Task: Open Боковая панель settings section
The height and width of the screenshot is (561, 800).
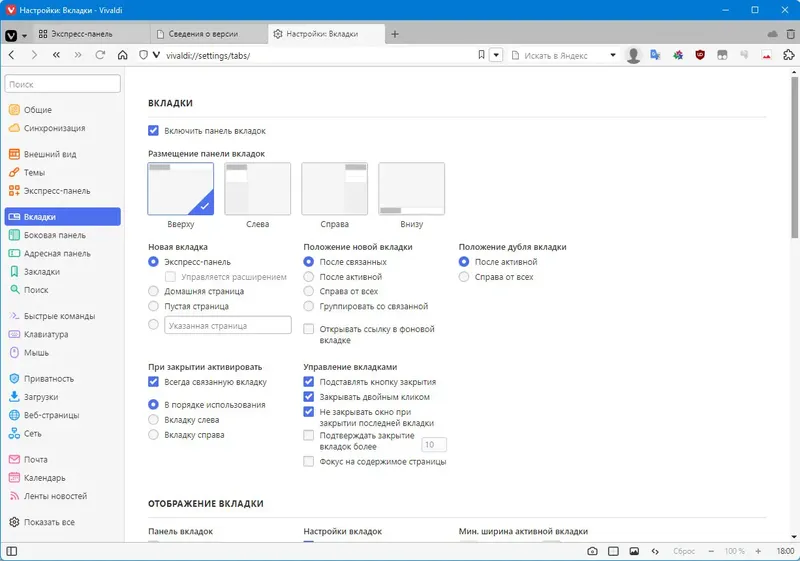Action: [x=62, y=235]
